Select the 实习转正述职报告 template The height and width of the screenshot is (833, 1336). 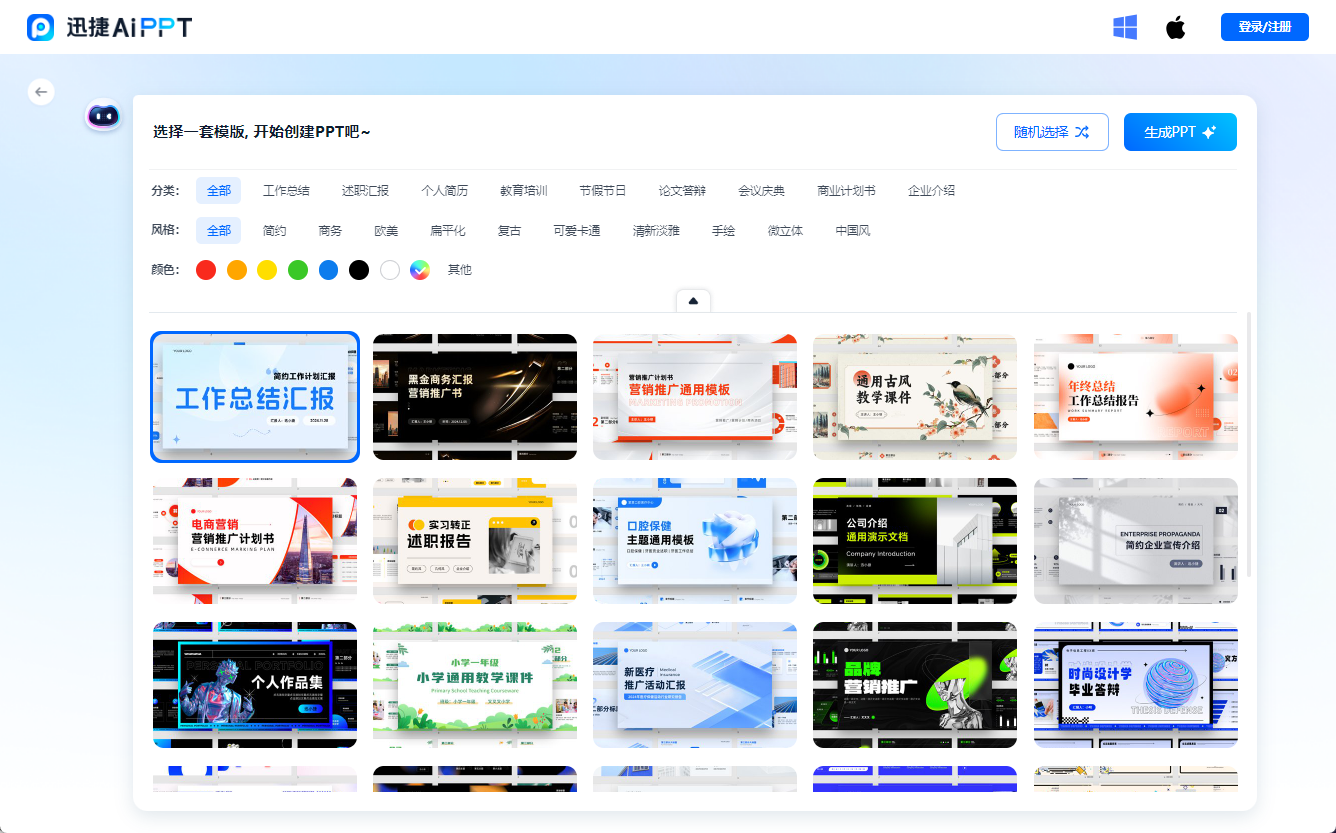[x=475, y=541]
